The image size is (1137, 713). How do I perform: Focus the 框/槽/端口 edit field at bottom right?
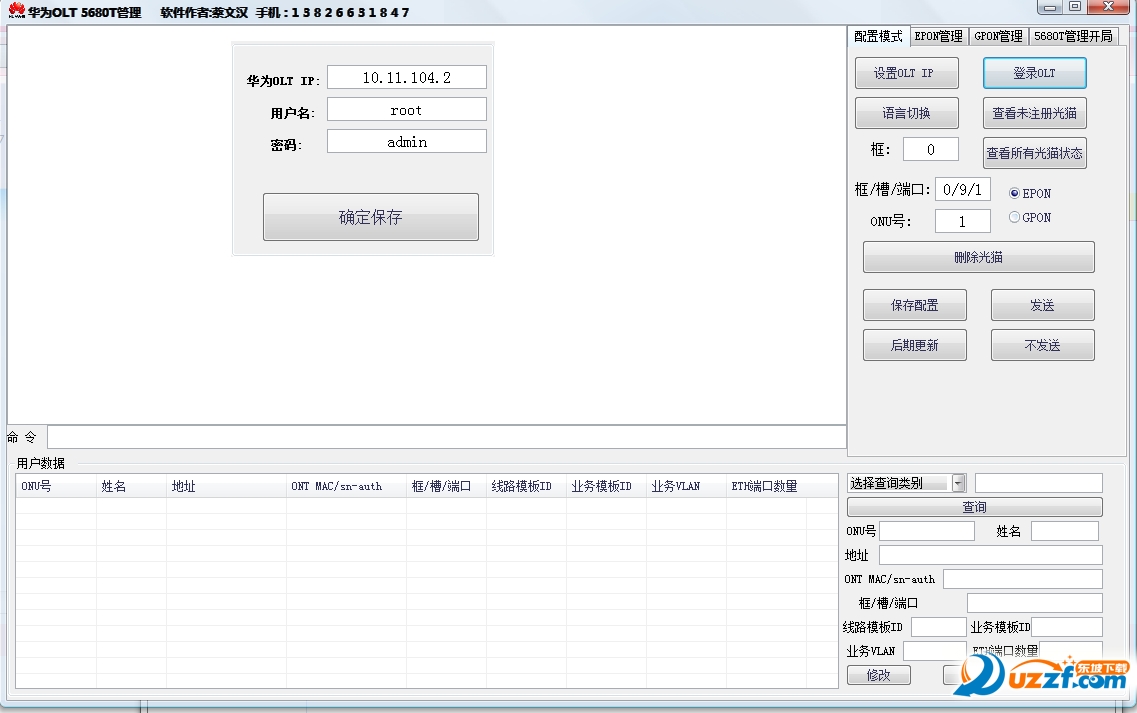point(1035,603)
